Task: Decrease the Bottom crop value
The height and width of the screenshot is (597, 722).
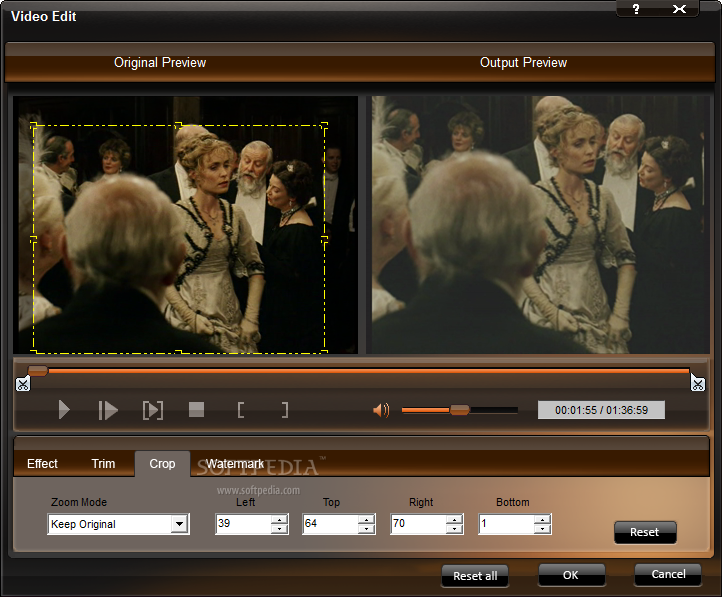Action: click(x=542, y=529)
